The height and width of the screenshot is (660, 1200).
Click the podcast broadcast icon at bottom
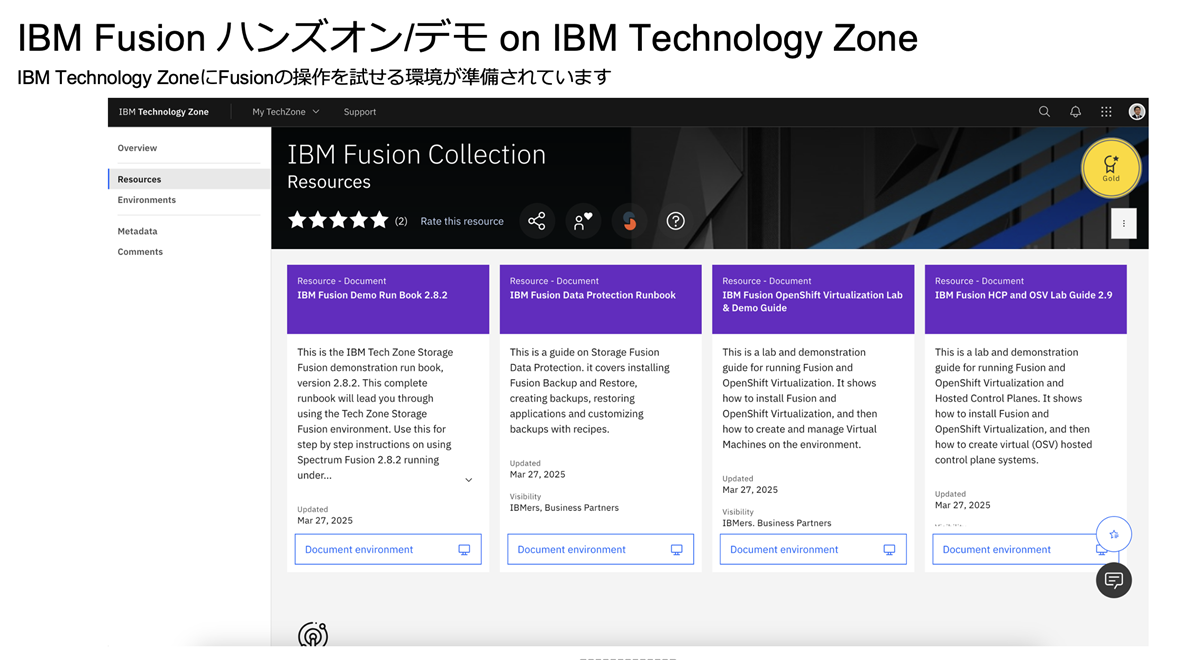click(x=313, y=635)
